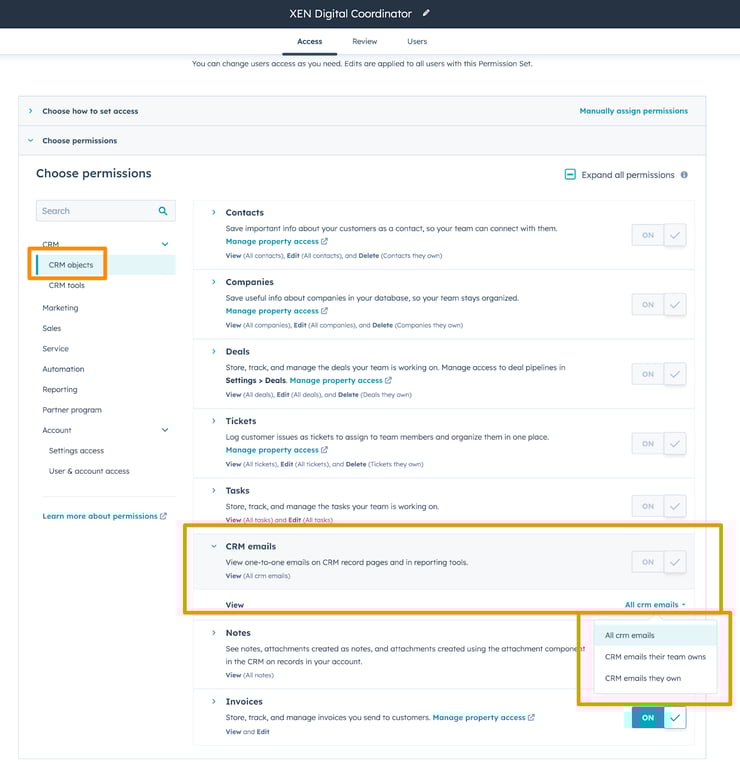
Task: Disable the Invoices ON switch
Action: point(658,718)
